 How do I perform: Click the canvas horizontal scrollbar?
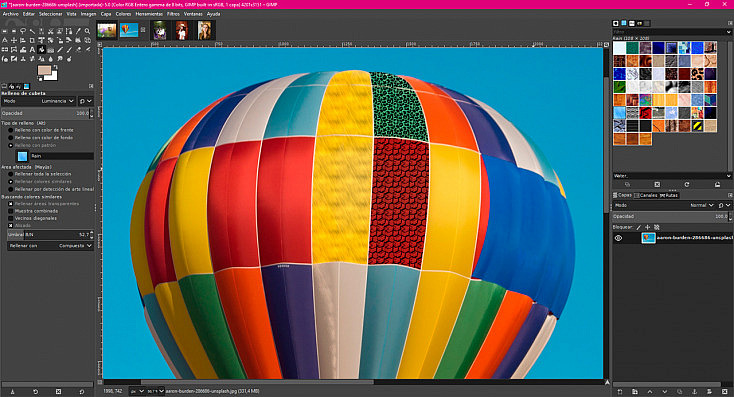(257, 382)
